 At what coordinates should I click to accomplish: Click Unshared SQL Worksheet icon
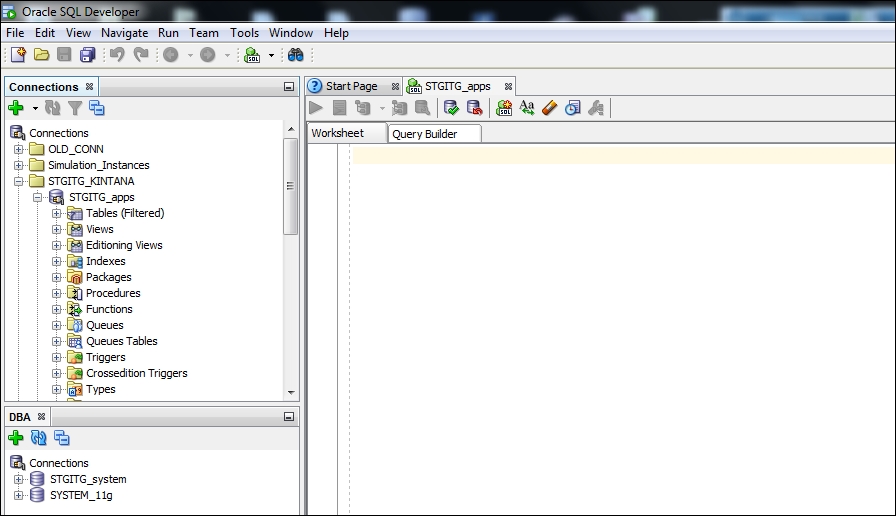click(x=504, y=107)
